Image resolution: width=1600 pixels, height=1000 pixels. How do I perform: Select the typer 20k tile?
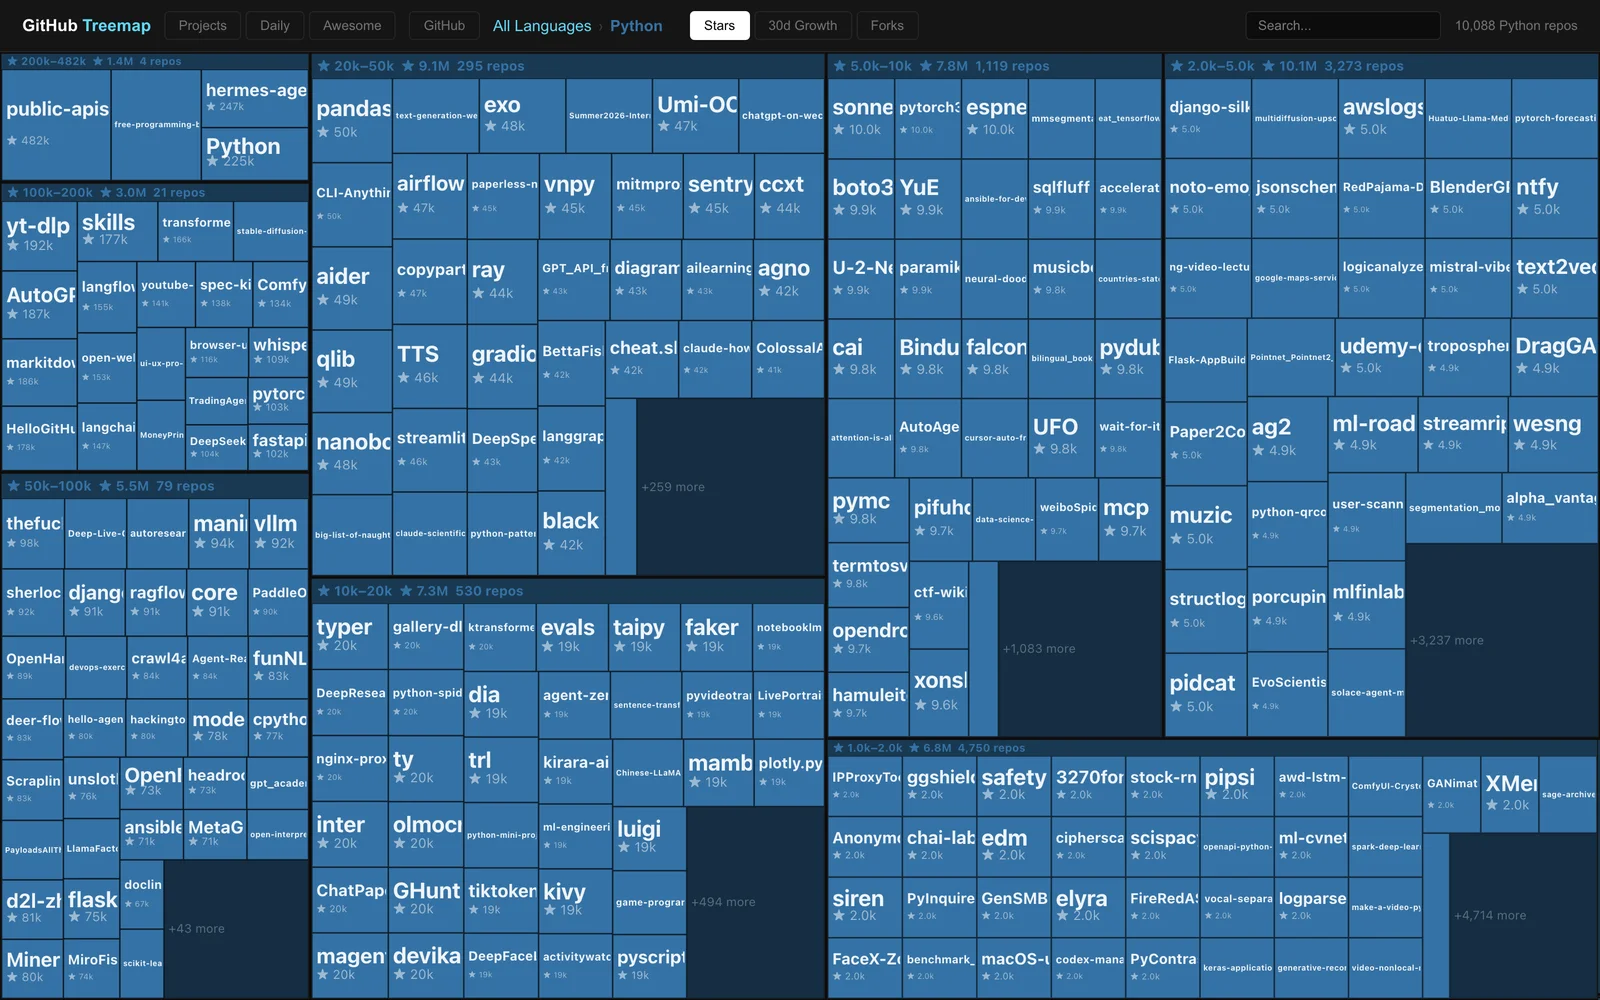[350, 636]
